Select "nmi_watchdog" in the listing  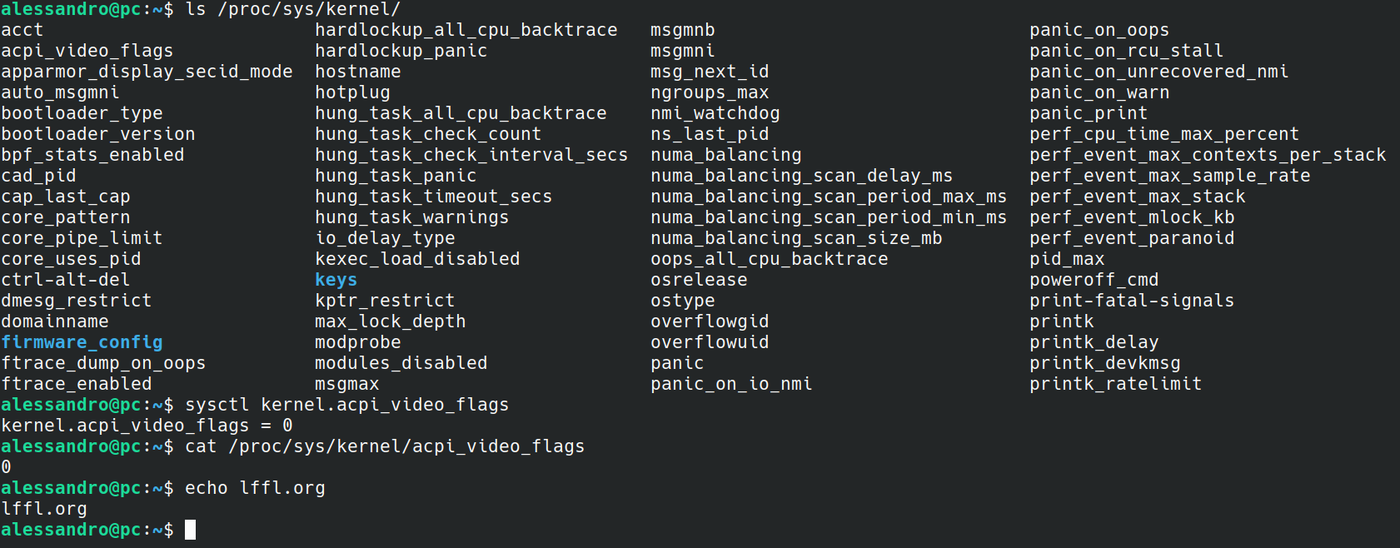715,114
